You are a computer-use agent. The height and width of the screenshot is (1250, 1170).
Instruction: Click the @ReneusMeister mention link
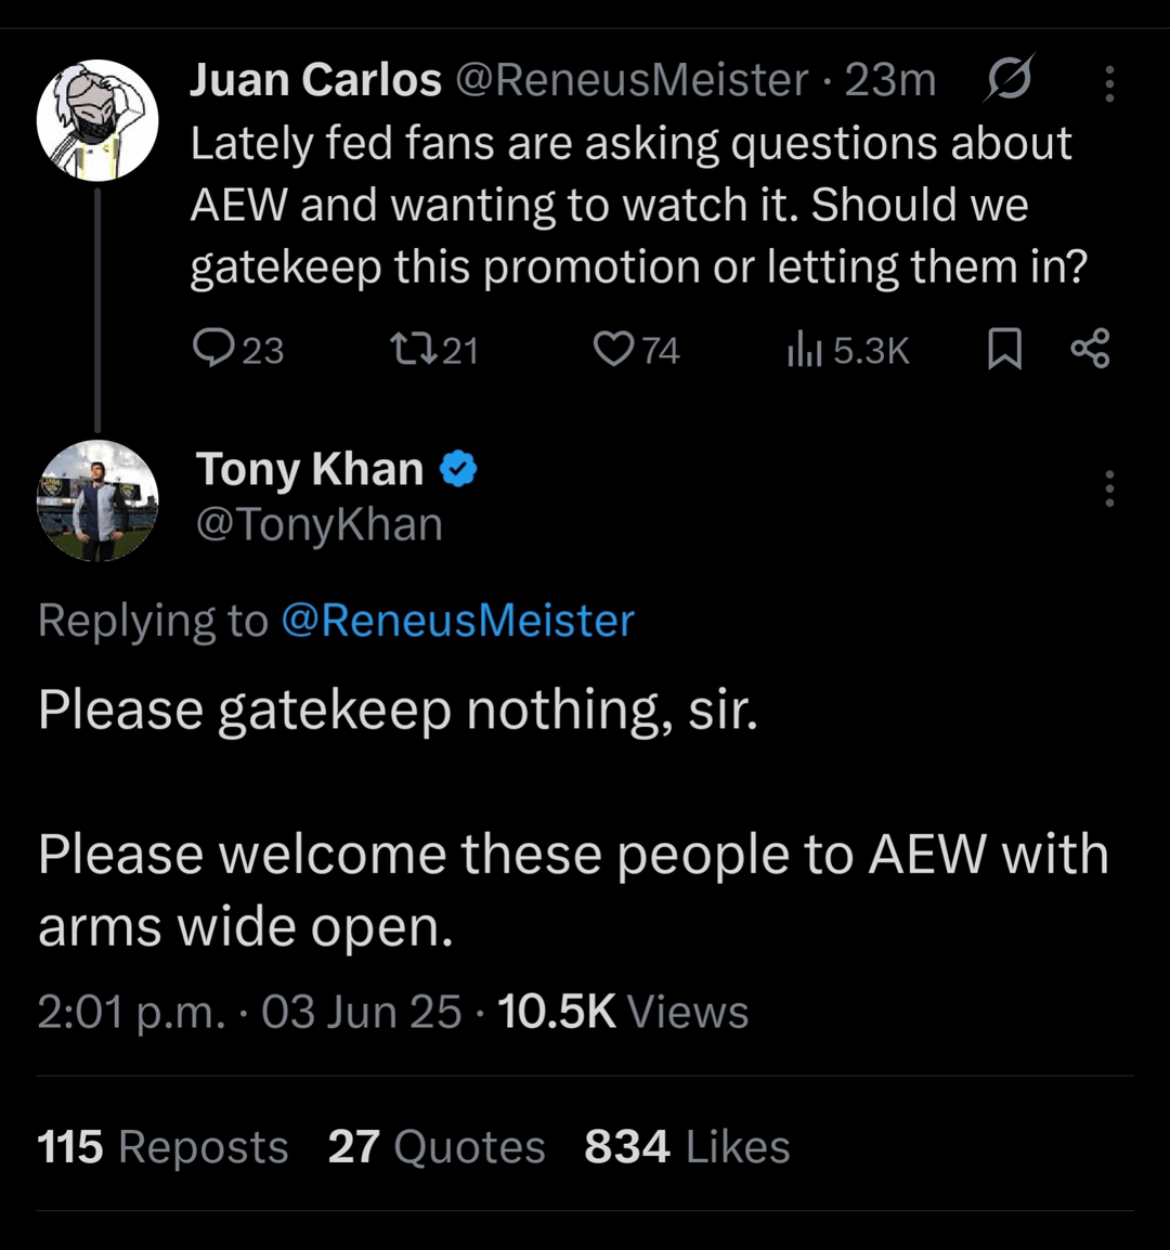(x=458, y=621)
